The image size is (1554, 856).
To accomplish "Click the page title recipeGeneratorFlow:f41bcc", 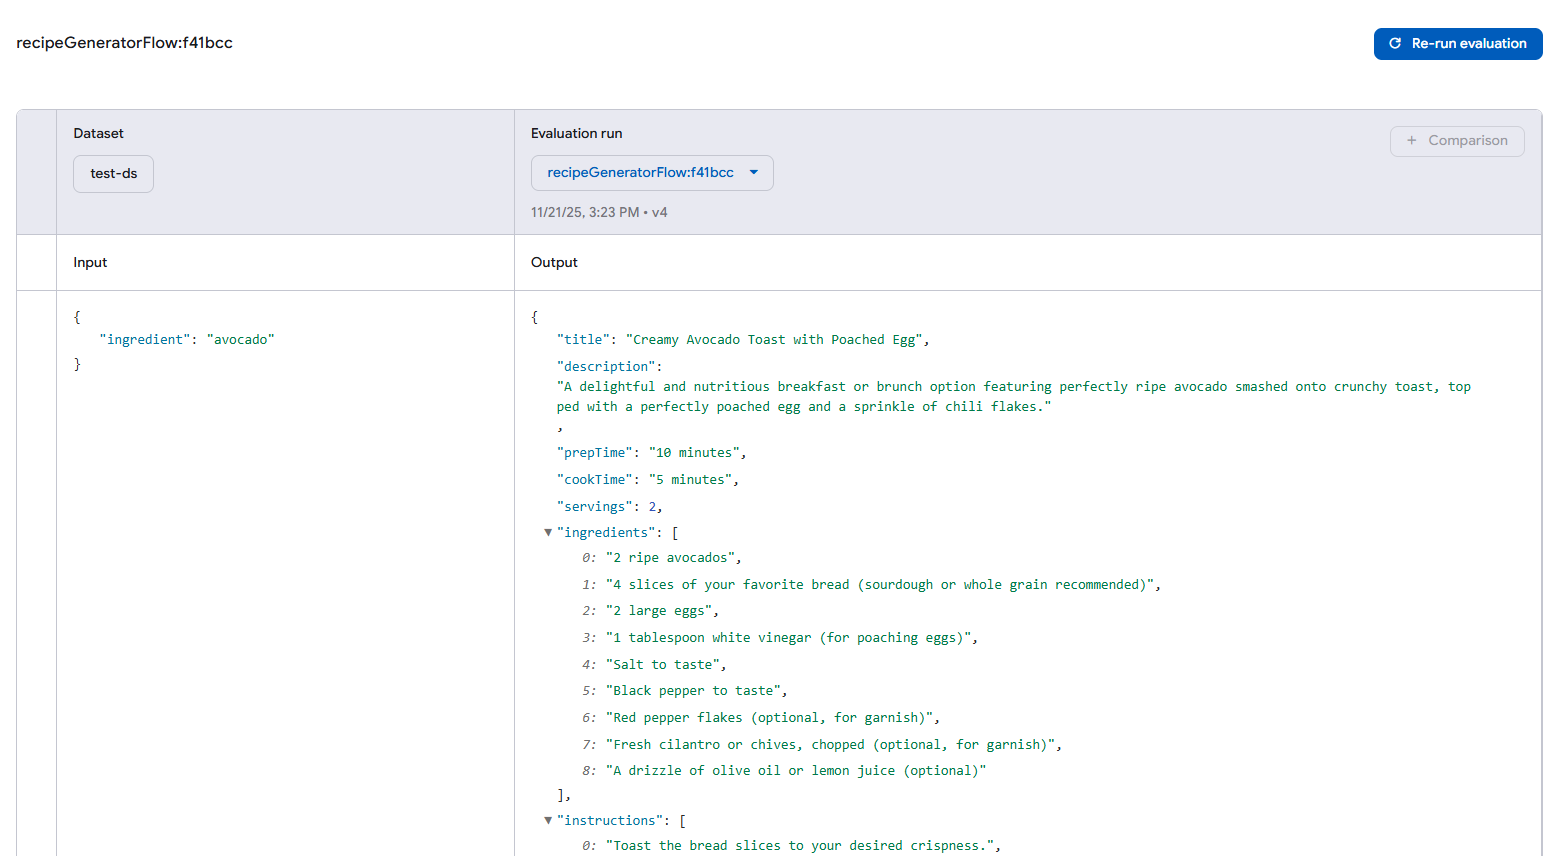I will coord(124,43).
